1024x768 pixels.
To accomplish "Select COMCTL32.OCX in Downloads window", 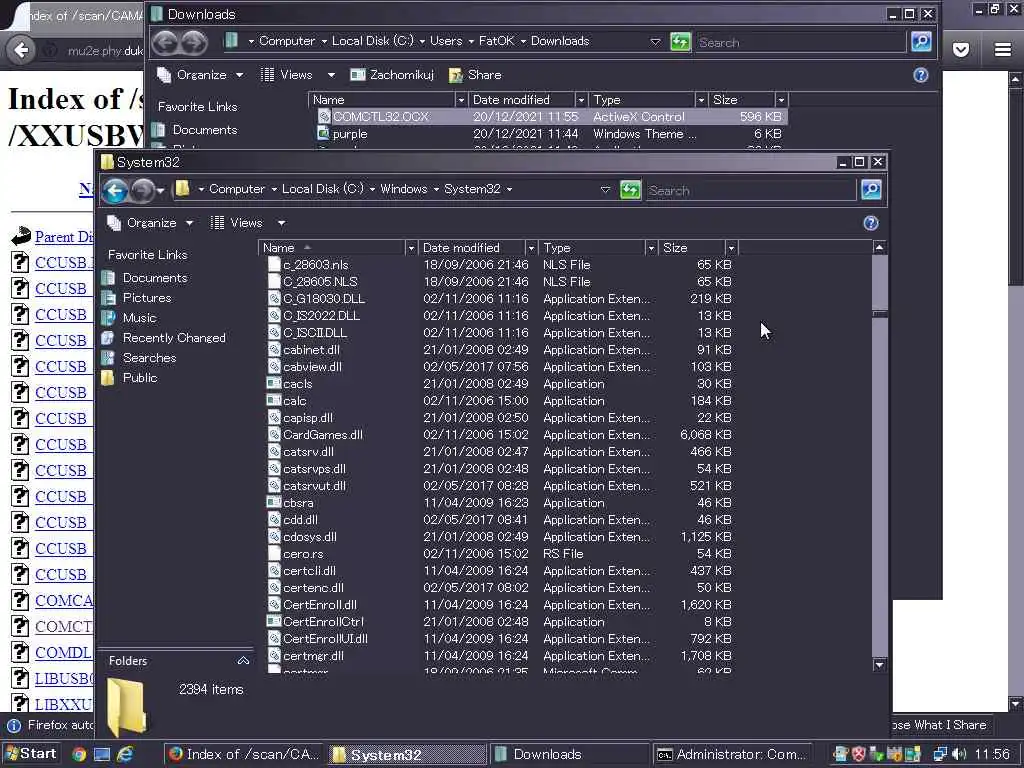I will tap(550, 117).
